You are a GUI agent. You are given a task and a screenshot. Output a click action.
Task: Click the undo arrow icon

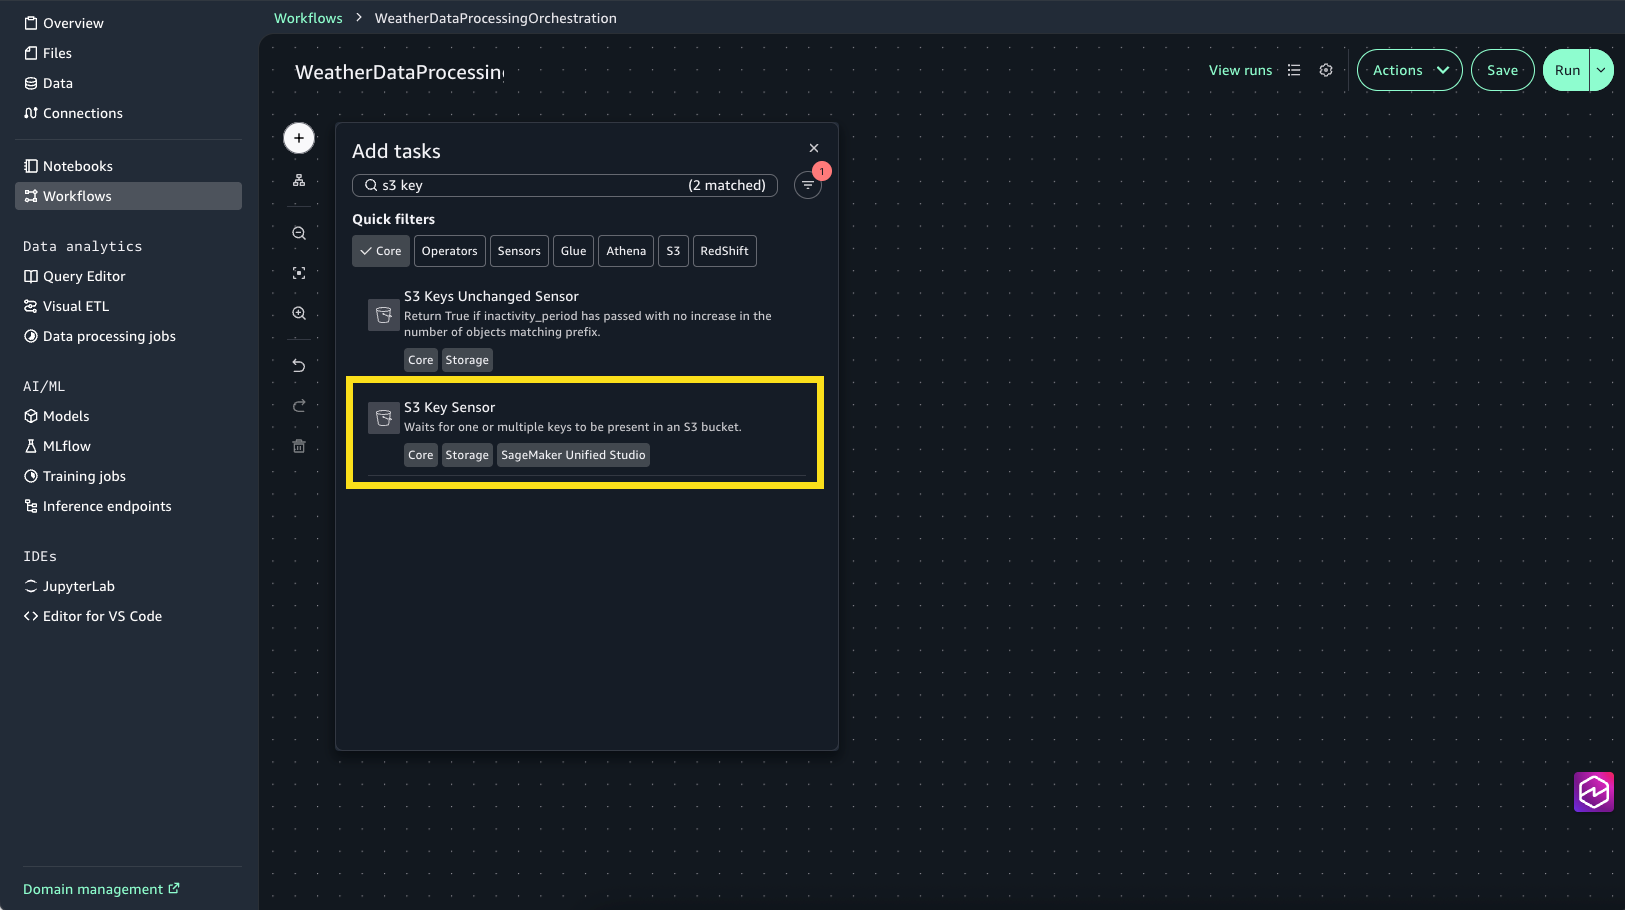pyautogui.click(x=299, y=366)
